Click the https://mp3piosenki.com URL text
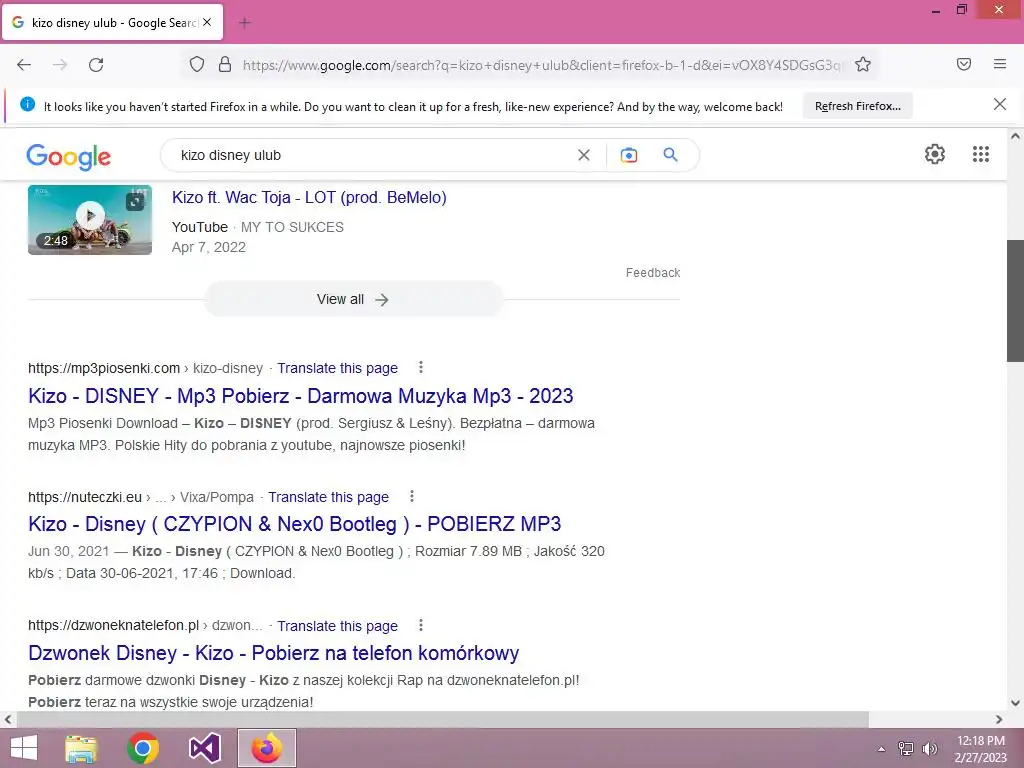Viewport: 1024px width, 768px height. [x=104, y=368]
